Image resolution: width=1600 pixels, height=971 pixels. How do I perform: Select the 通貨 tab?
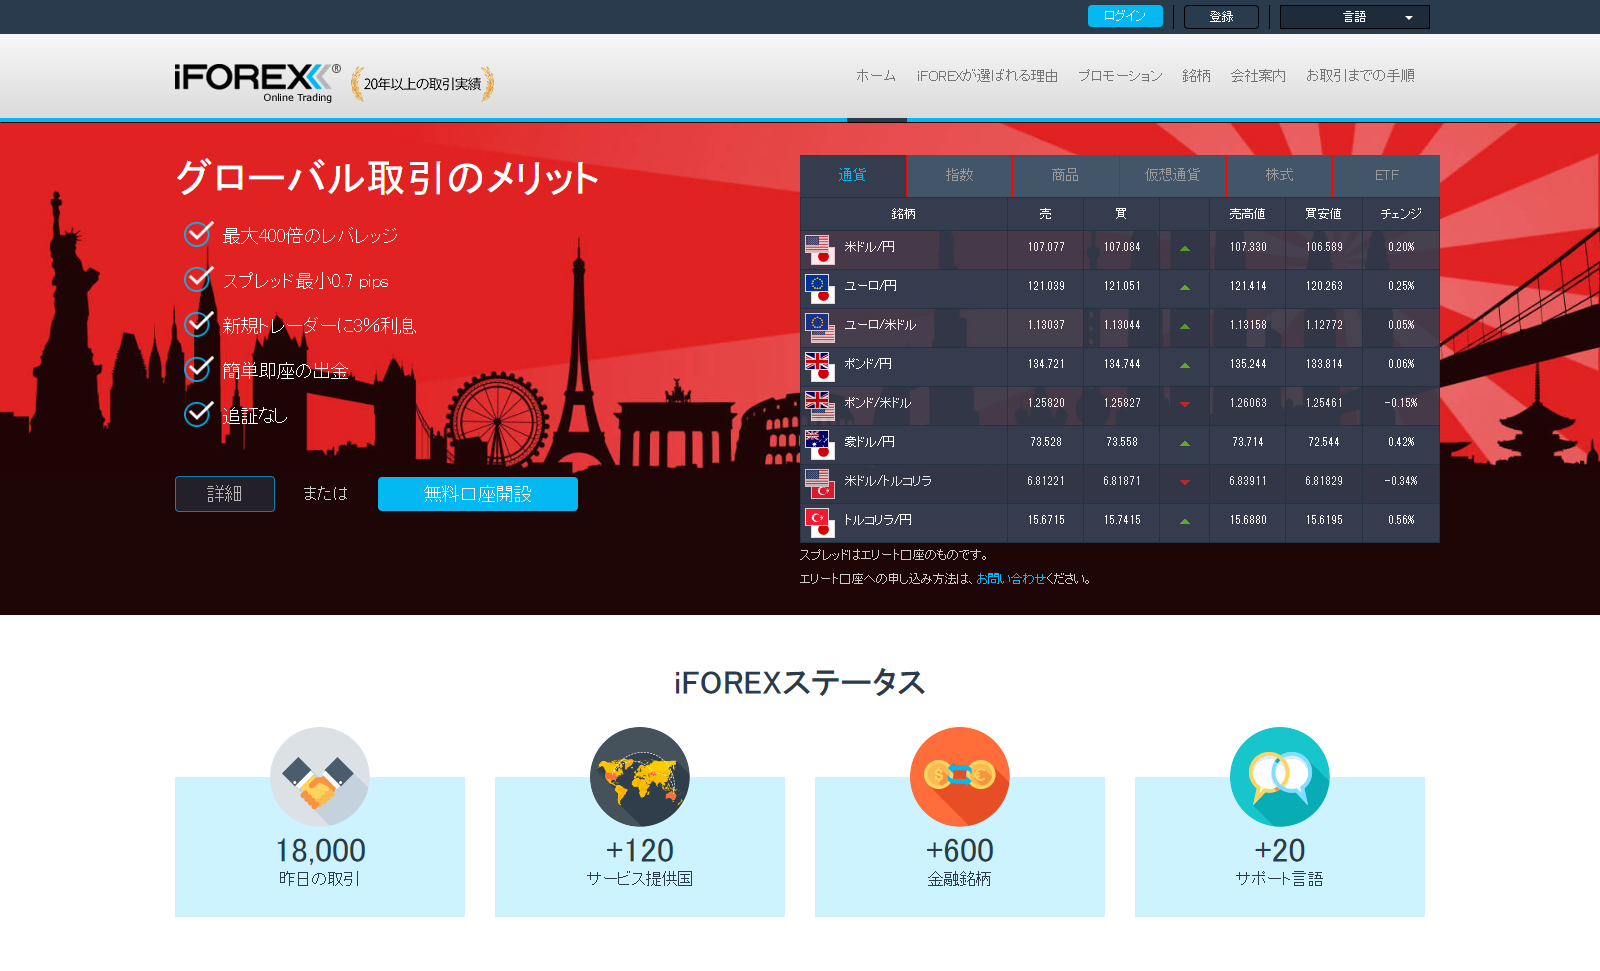pos(853,175)
